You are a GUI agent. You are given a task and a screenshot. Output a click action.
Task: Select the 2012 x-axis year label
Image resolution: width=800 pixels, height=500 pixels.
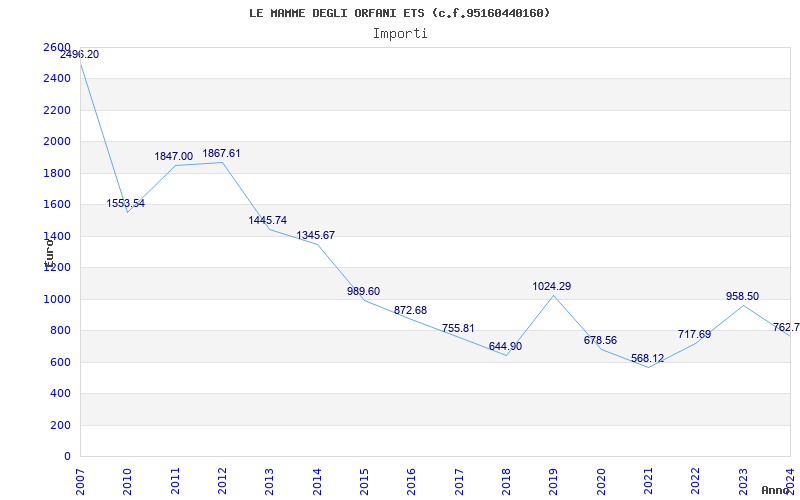(222, 482)
